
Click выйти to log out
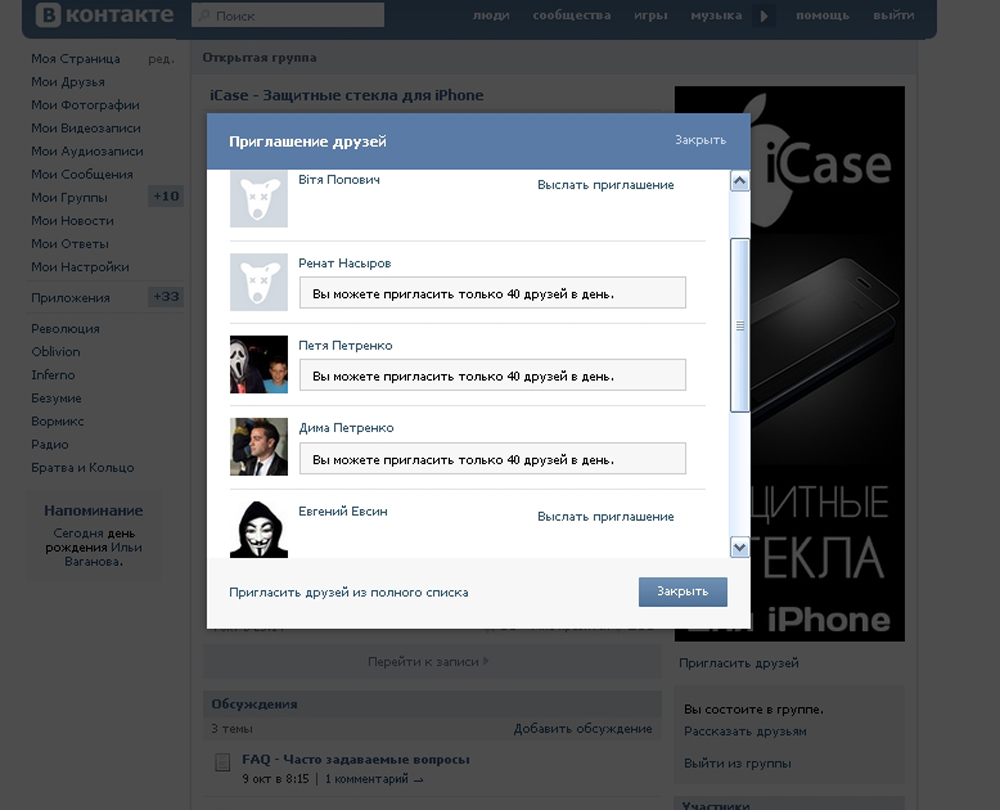893,15
